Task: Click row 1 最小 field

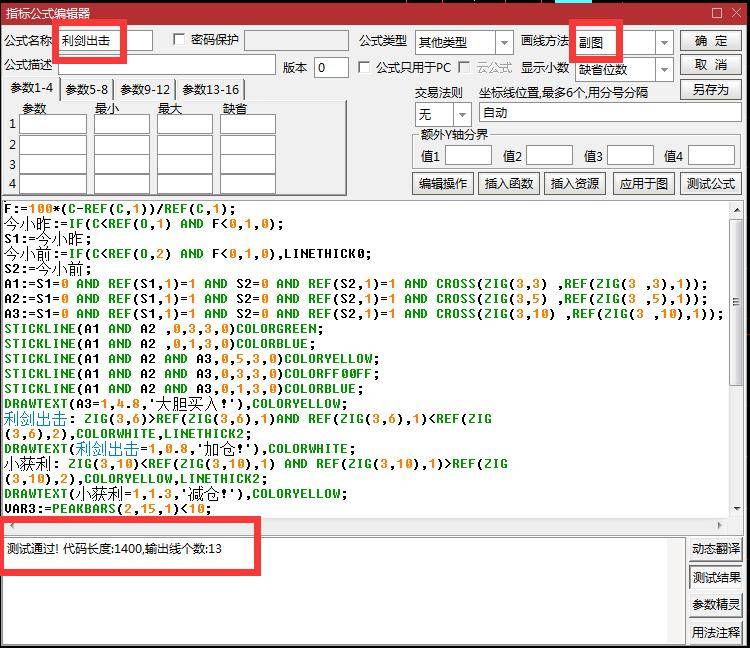Action: (x=121, y=124)
